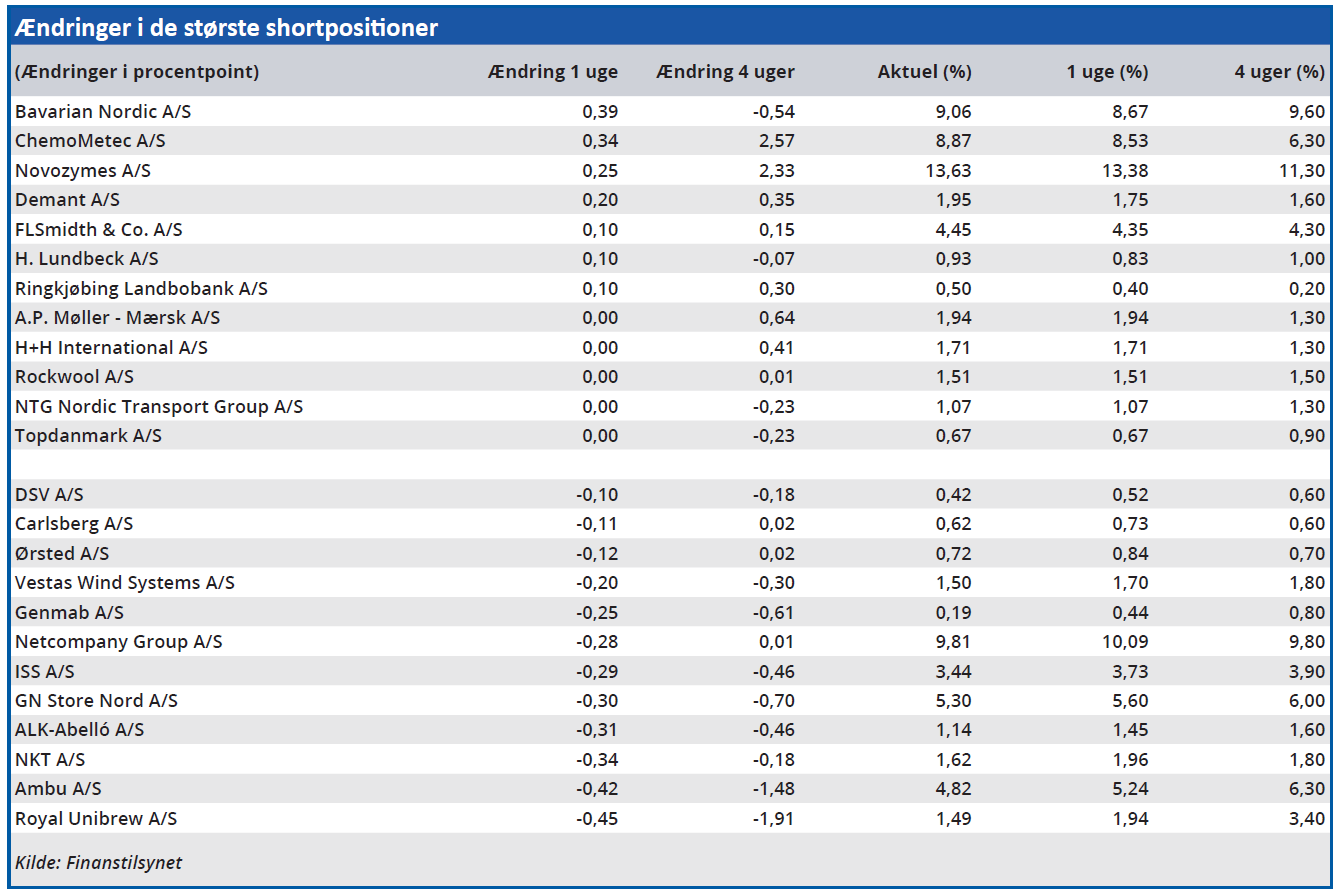Image resolution: width=1341 pixels, height=892 pixels.
Task: Click NTG Nordic Transport Group A/S label
Action: click(158, 407)
